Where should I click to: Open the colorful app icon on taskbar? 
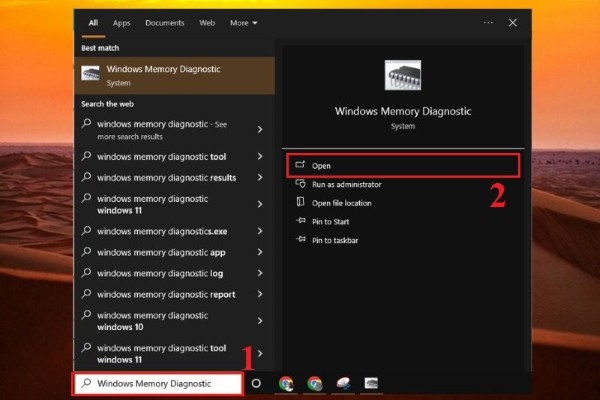click(343, 383)
